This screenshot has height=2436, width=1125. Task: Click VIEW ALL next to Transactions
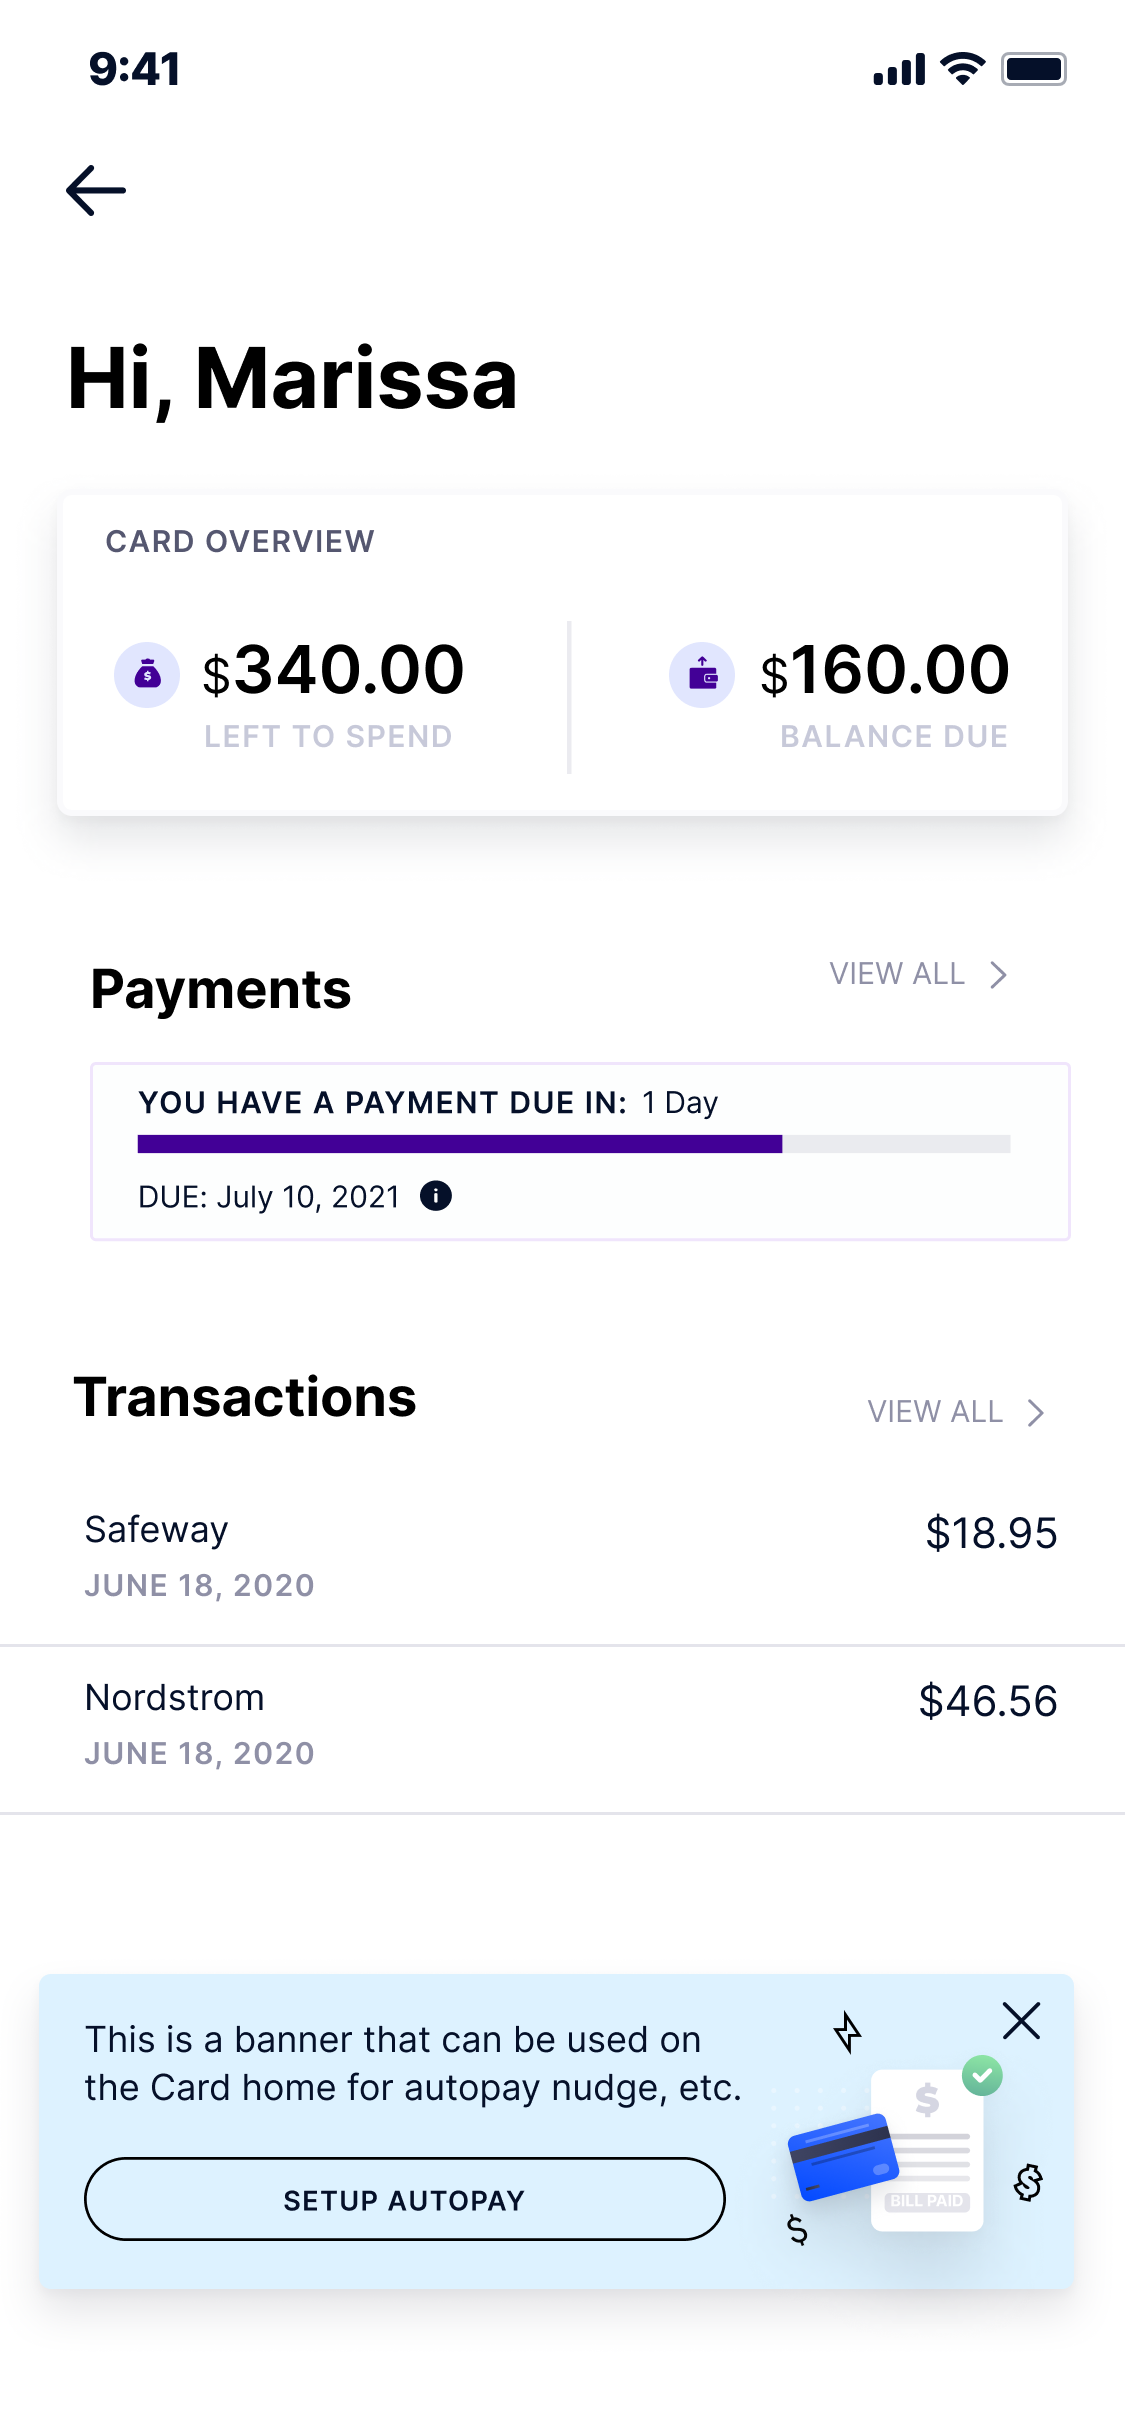coord(935,1412)
